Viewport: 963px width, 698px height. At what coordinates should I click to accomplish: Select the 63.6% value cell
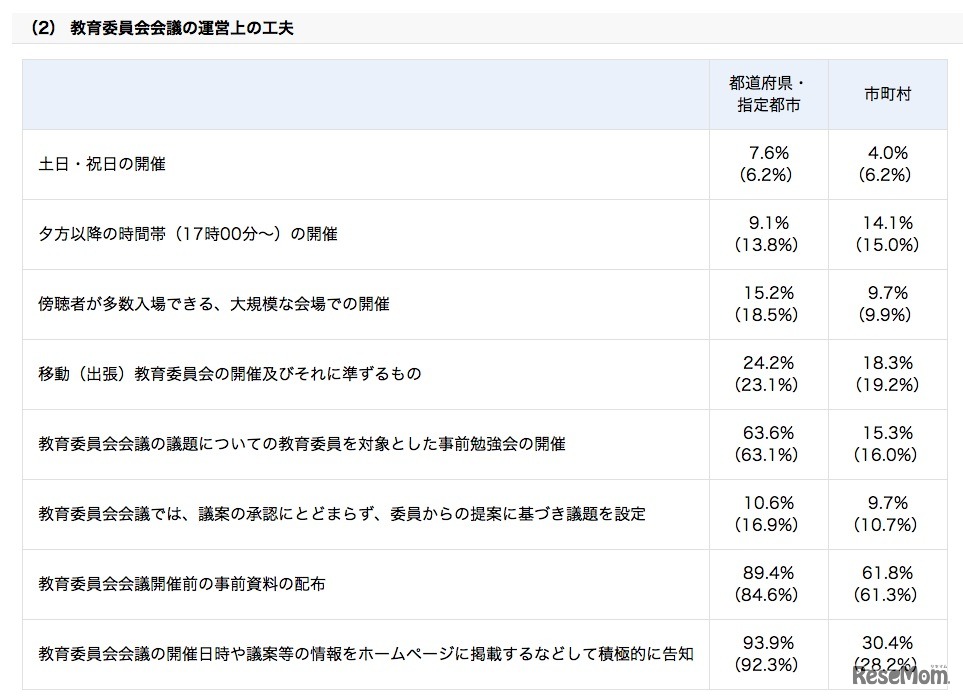(x=769, y=433)
